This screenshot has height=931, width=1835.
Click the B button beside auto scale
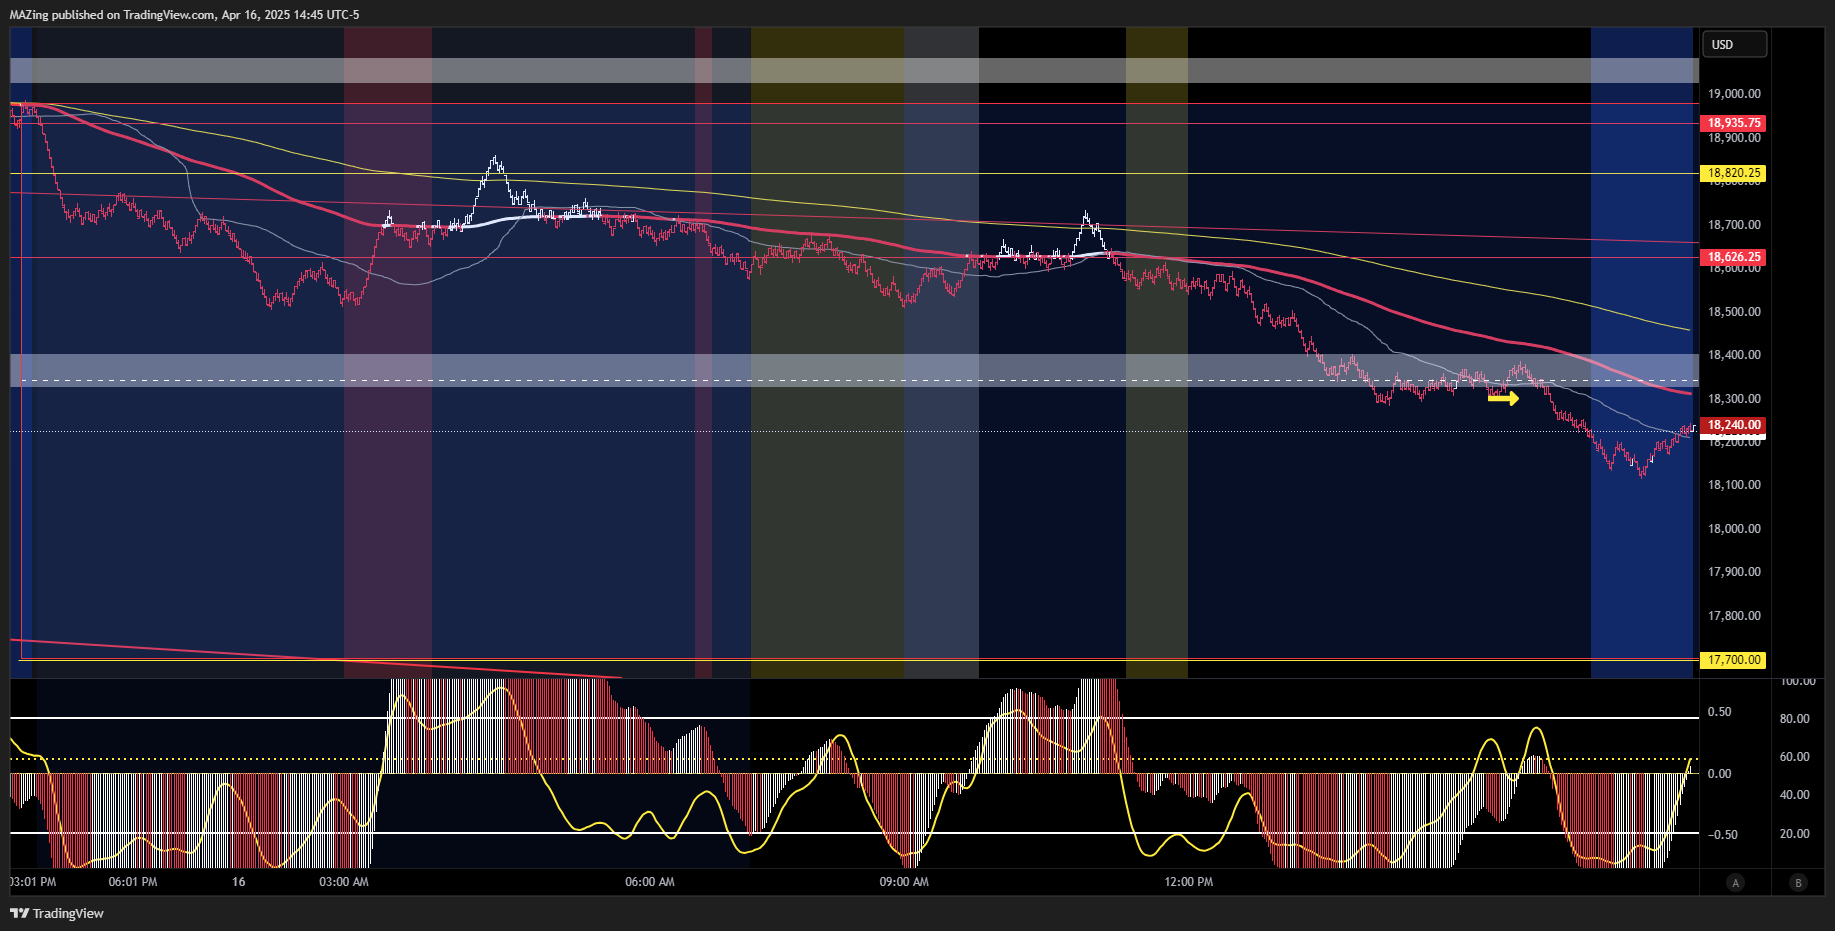pos(1798,882)
